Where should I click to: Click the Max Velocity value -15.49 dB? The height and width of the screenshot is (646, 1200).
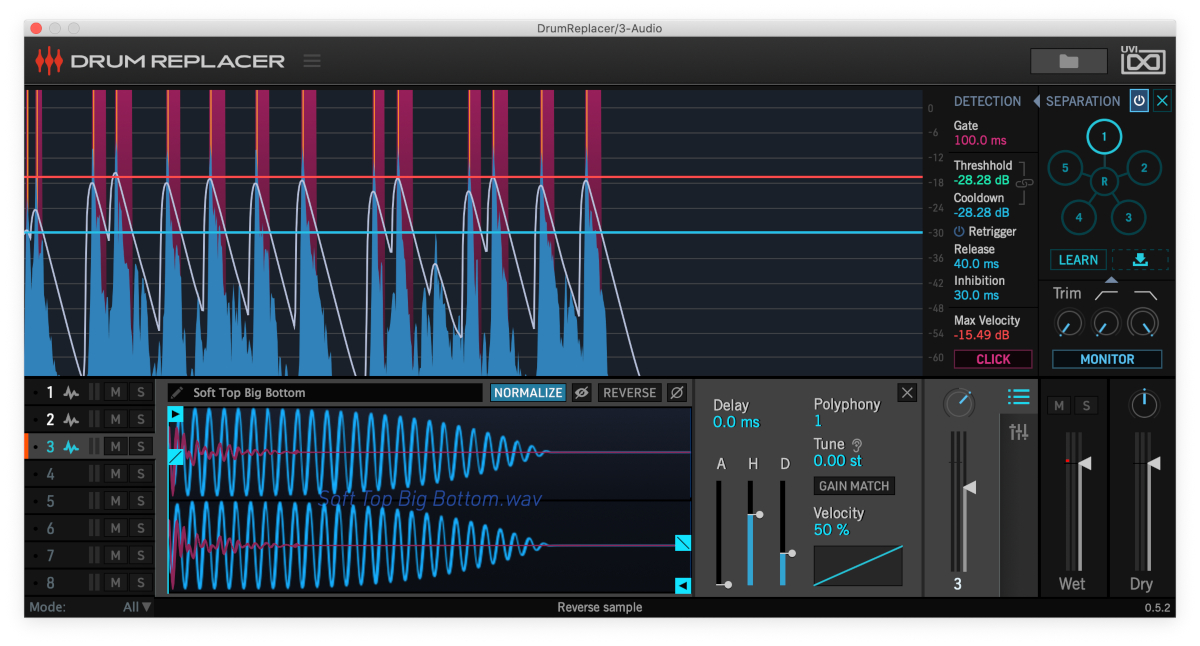(x=981, y=335)
